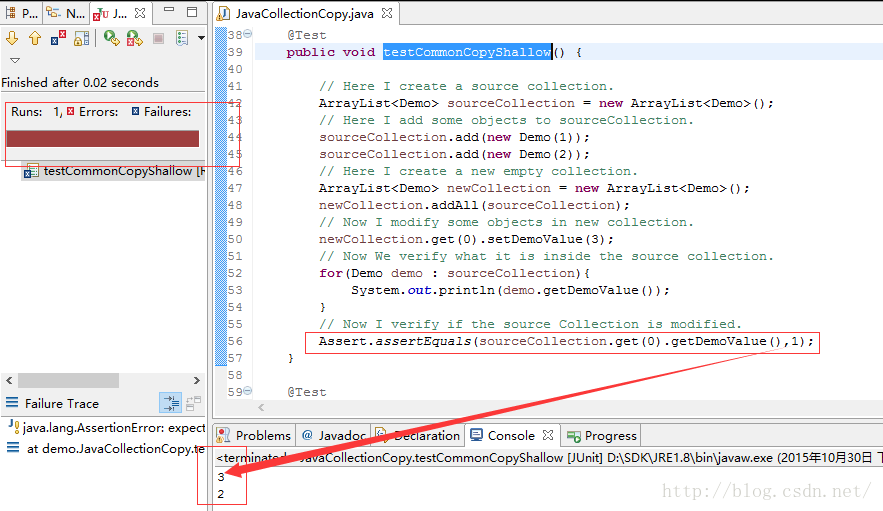Open the Javadoc view tab
This screenshot has width=883, height=511.
333,436
